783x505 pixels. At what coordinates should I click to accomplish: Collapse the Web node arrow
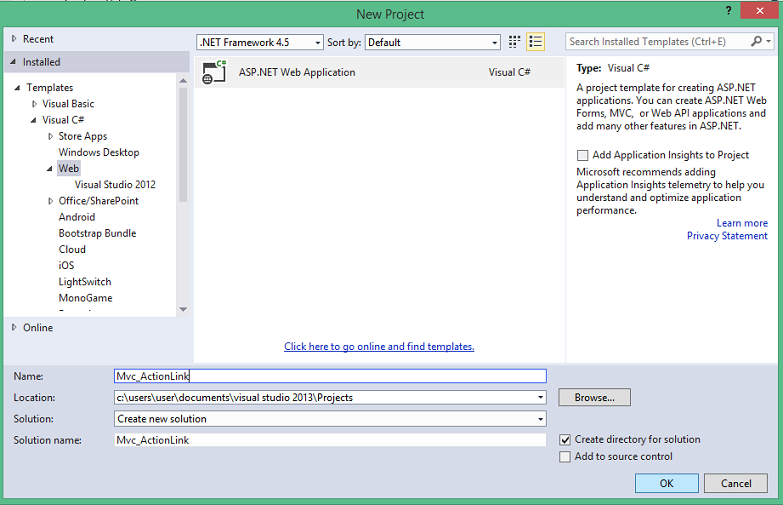(x=49, y=169)
